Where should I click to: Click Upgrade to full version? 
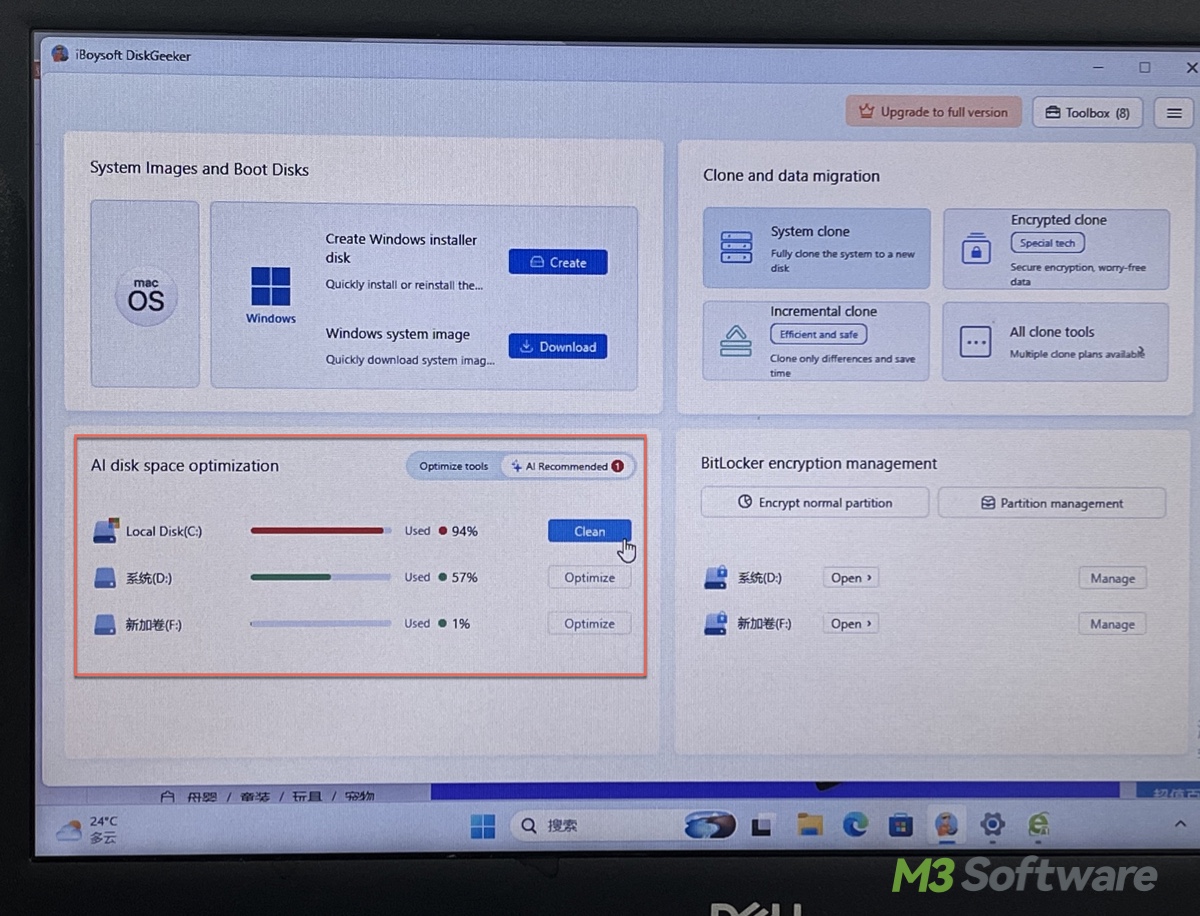pyautogui.click(x=934, y=112)
